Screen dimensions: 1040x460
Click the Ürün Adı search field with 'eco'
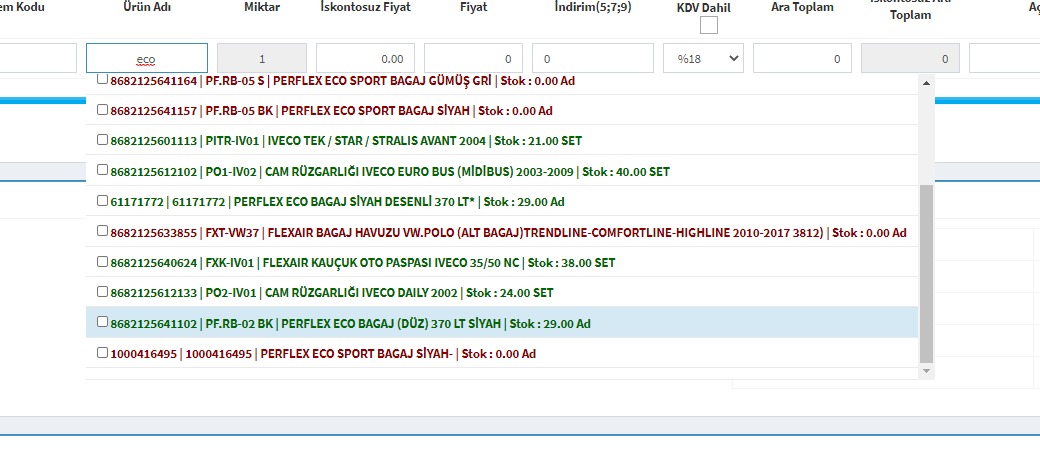click(x=147, y=59)
